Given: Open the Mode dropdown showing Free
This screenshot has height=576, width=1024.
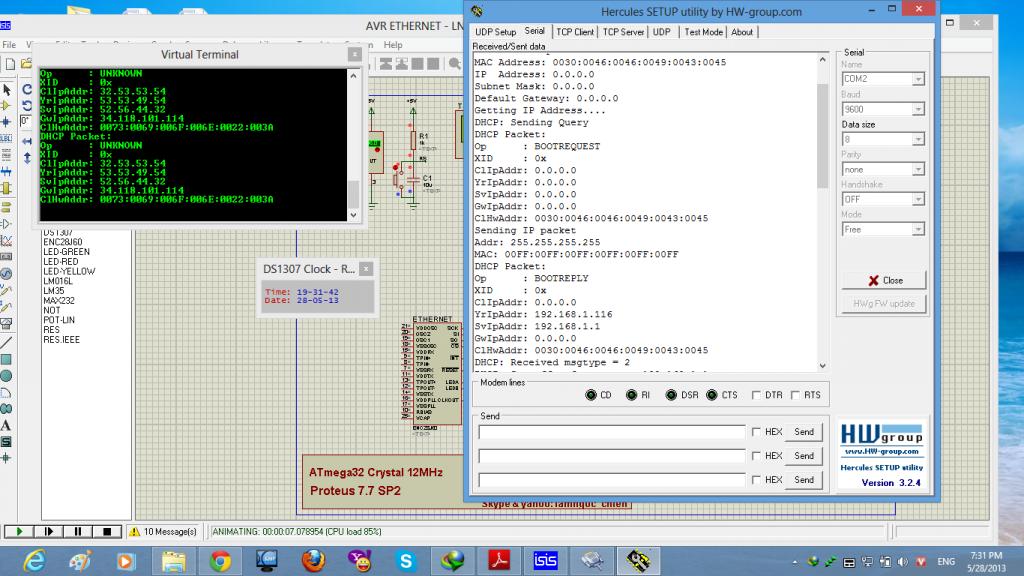Looking at the screenshot, I should click(x=882, y=229).
